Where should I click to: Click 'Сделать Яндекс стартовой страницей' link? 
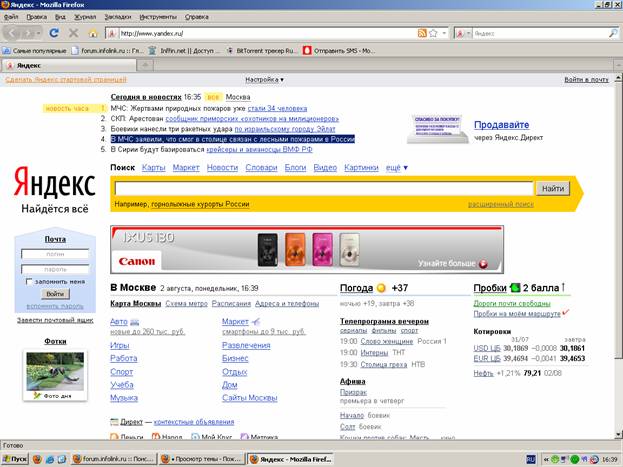point(66,79)
